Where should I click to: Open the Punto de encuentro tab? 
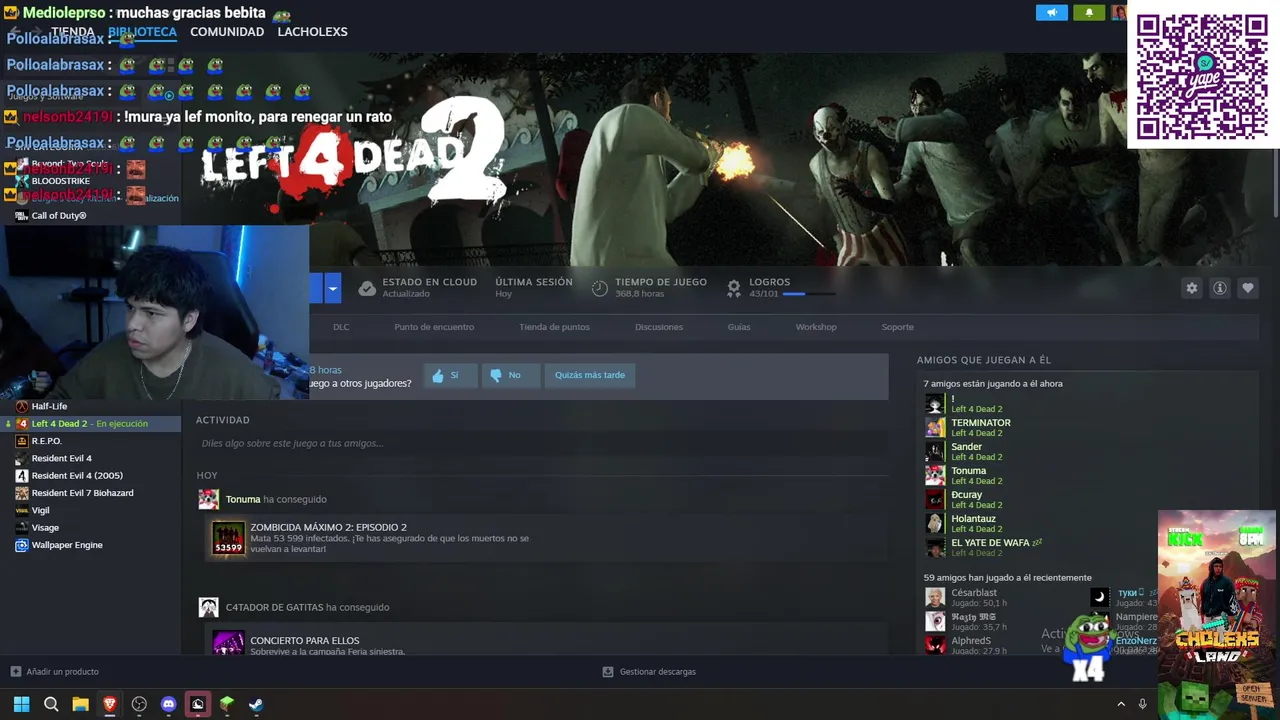point(434,327)
